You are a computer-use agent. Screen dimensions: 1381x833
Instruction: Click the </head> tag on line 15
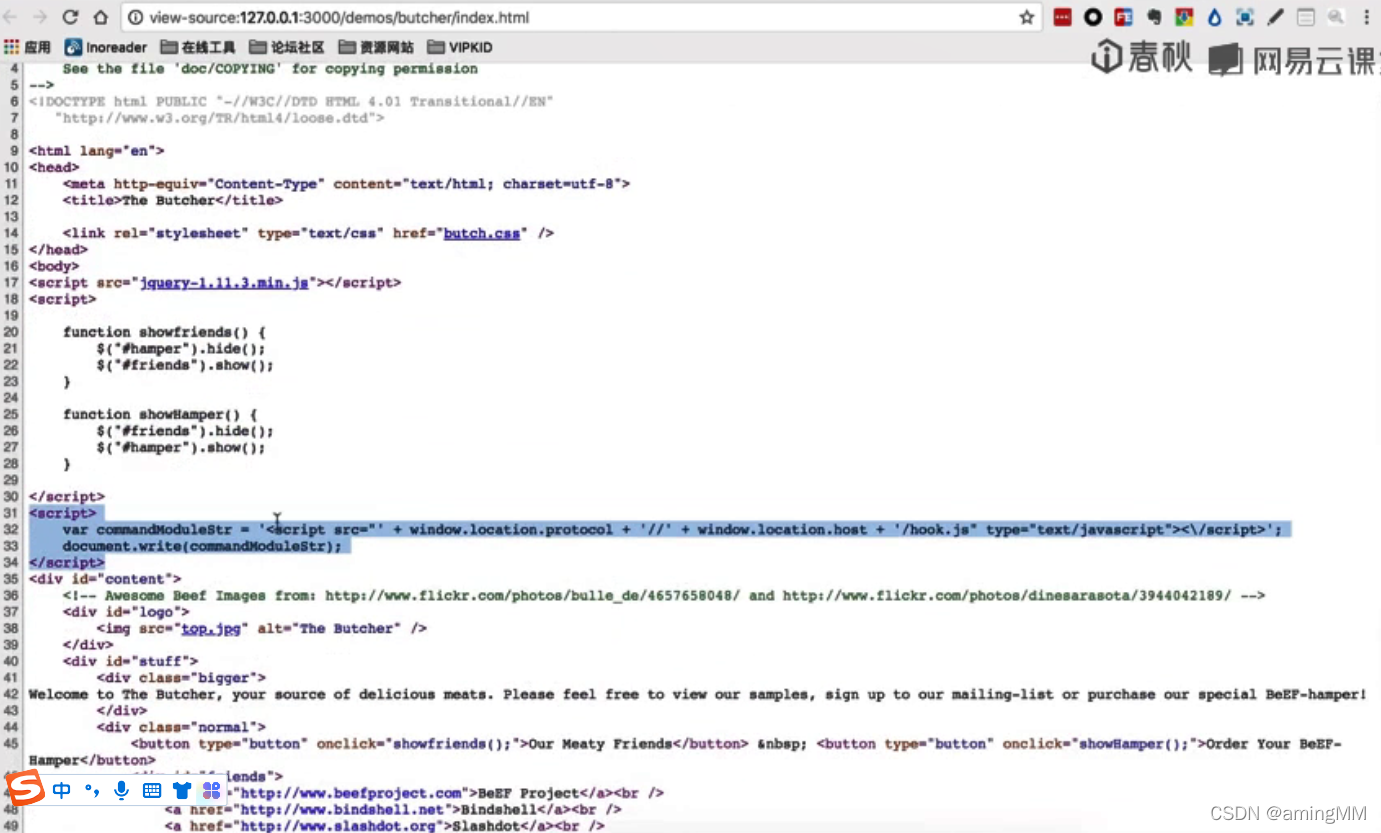pos(58,249)
